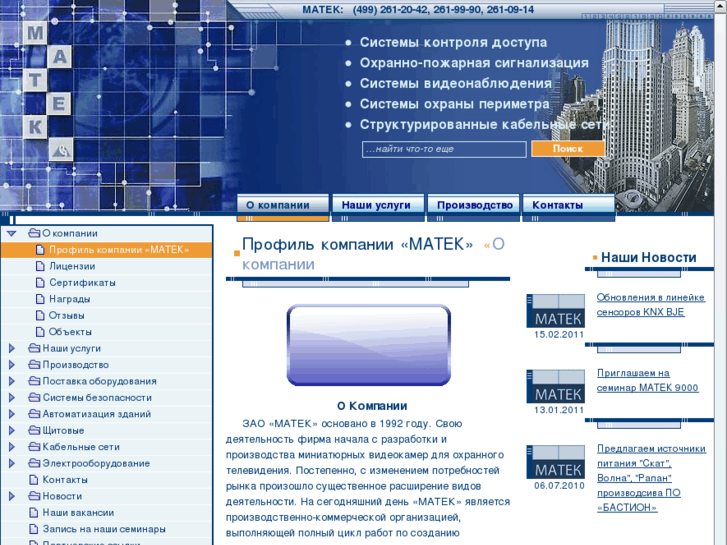Click MATEK news thumbnail dated 06.07.2010

(x=555, y=462)
